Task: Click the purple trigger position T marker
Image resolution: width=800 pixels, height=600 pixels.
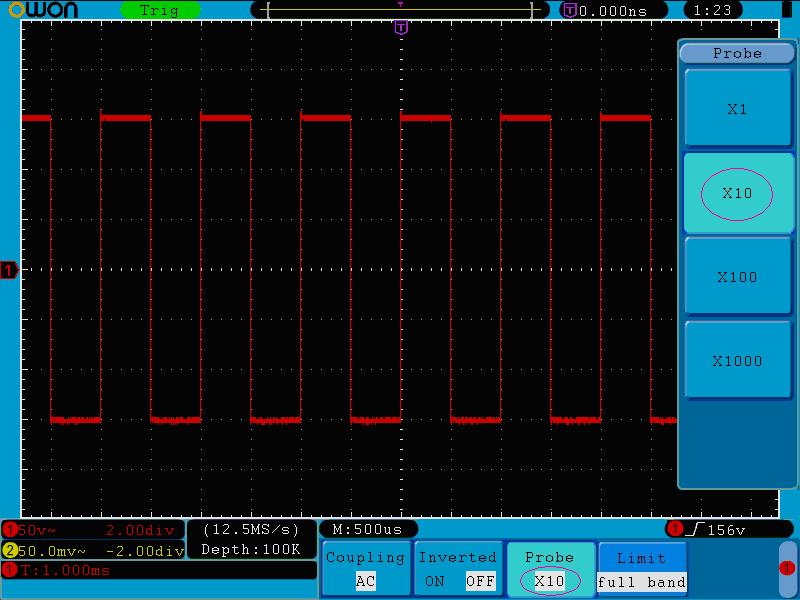Action: (x=401, y=27)
